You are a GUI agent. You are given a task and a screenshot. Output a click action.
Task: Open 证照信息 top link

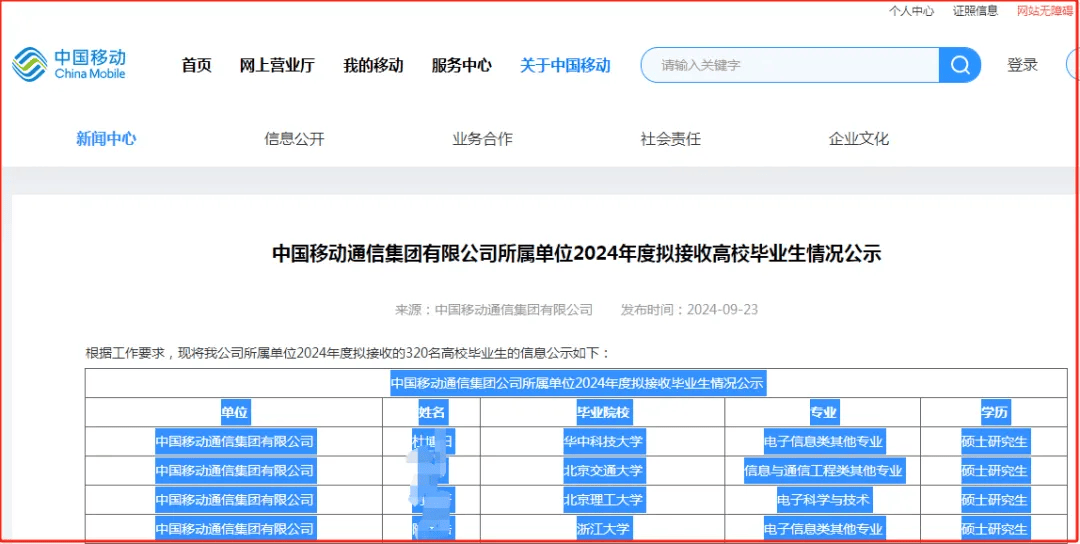pos(975,10)
